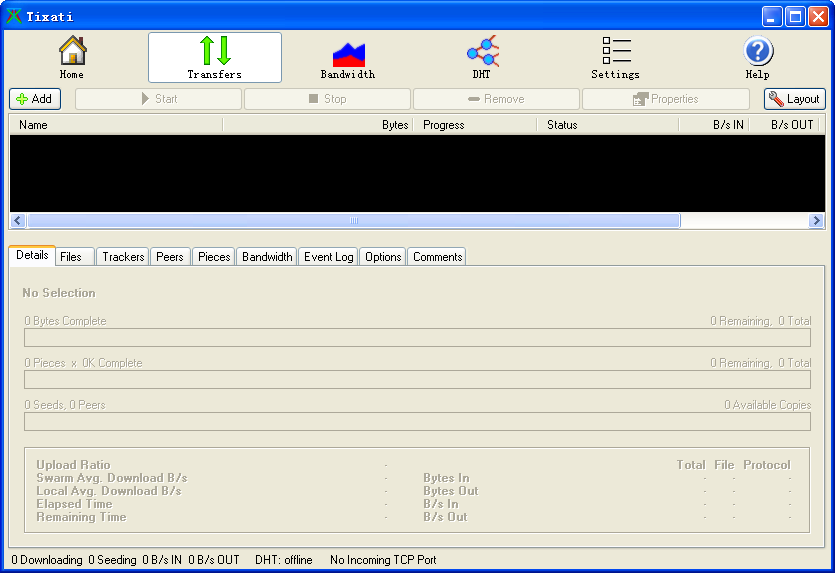Open the Bandwidth chart section
The width and height of the screenshot is (835, 573).
click(348, 58)
